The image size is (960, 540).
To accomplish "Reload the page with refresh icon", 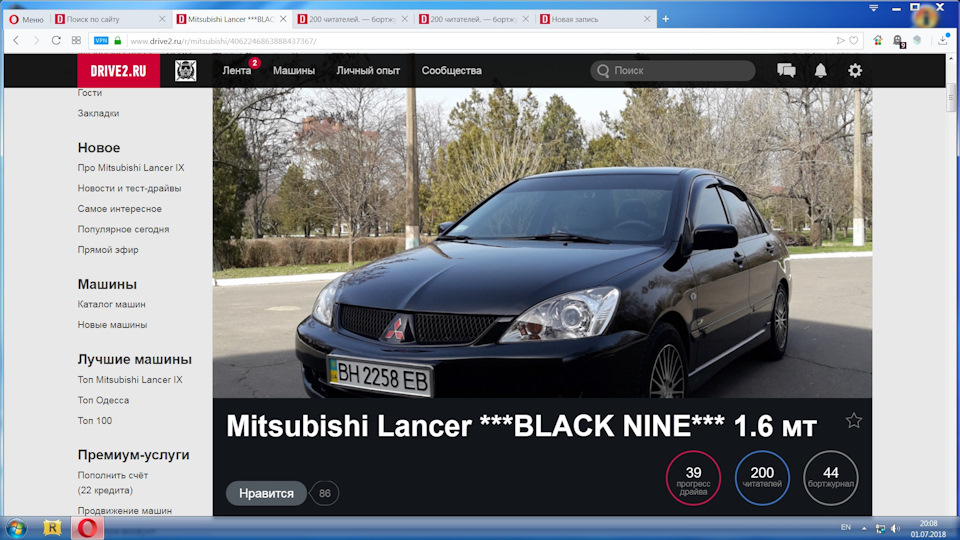I will (x=56, y=40).
